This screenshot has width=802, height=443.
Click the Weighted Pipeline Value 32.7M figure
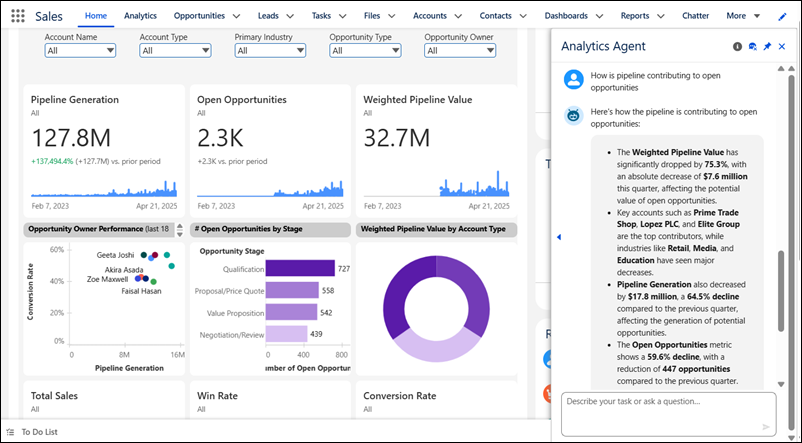(x=396, y=138)
